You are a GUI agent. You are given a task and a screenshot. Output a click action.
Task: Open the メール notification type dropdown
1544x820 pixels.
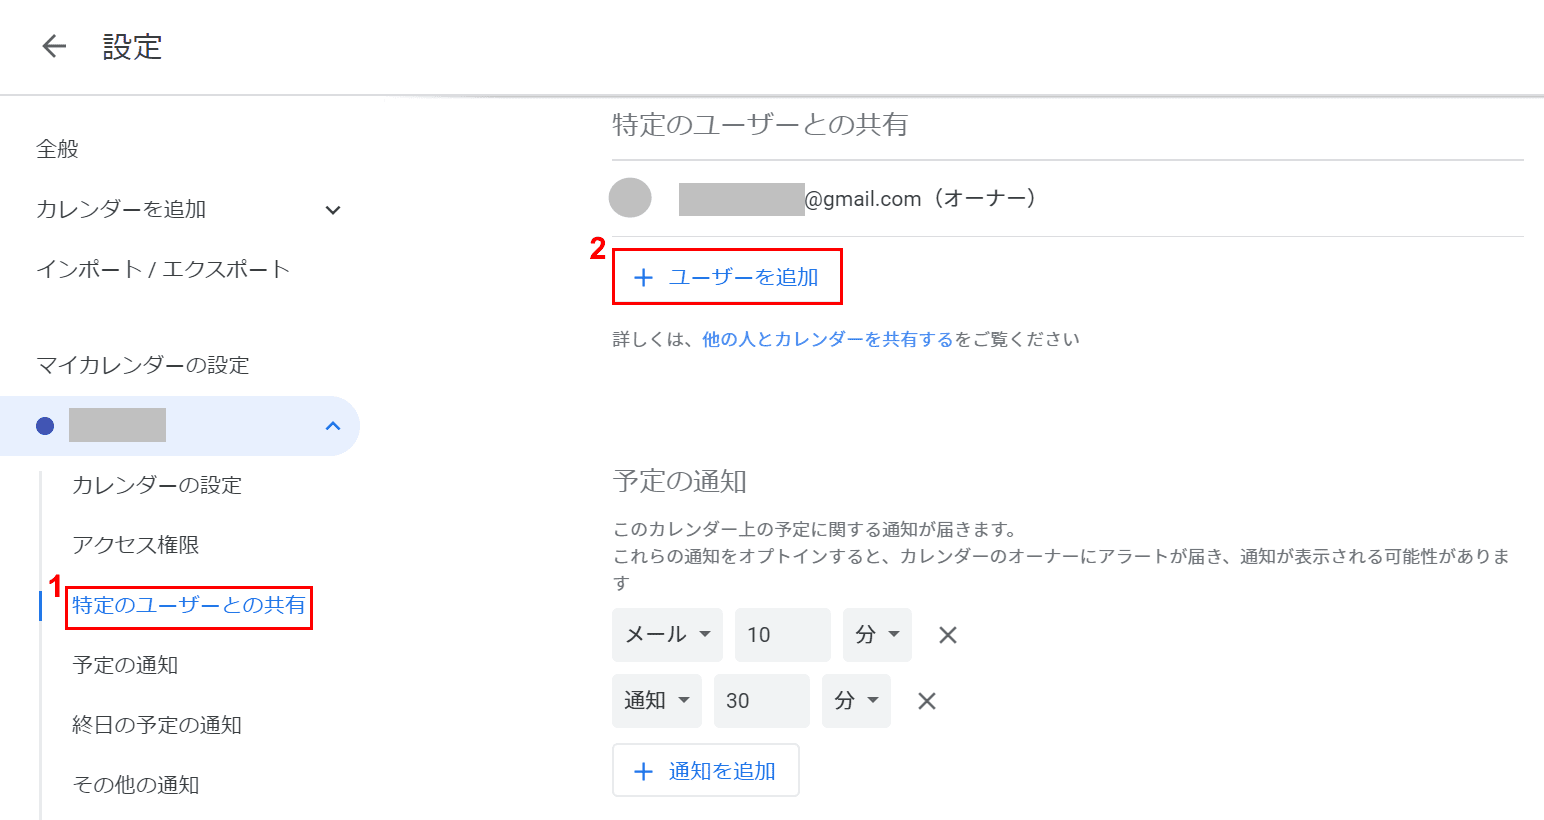click(667, 635)
